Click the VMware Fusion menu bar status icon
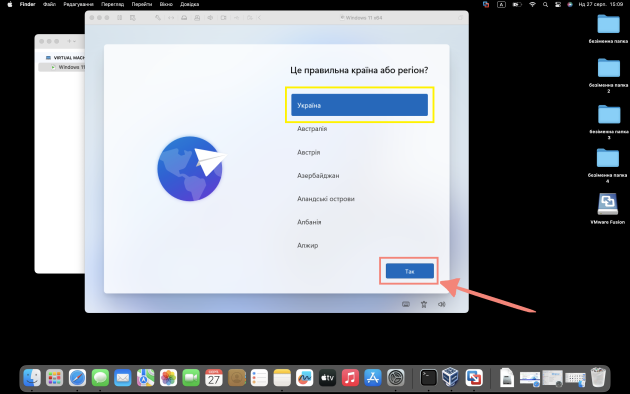 (486, 4)
